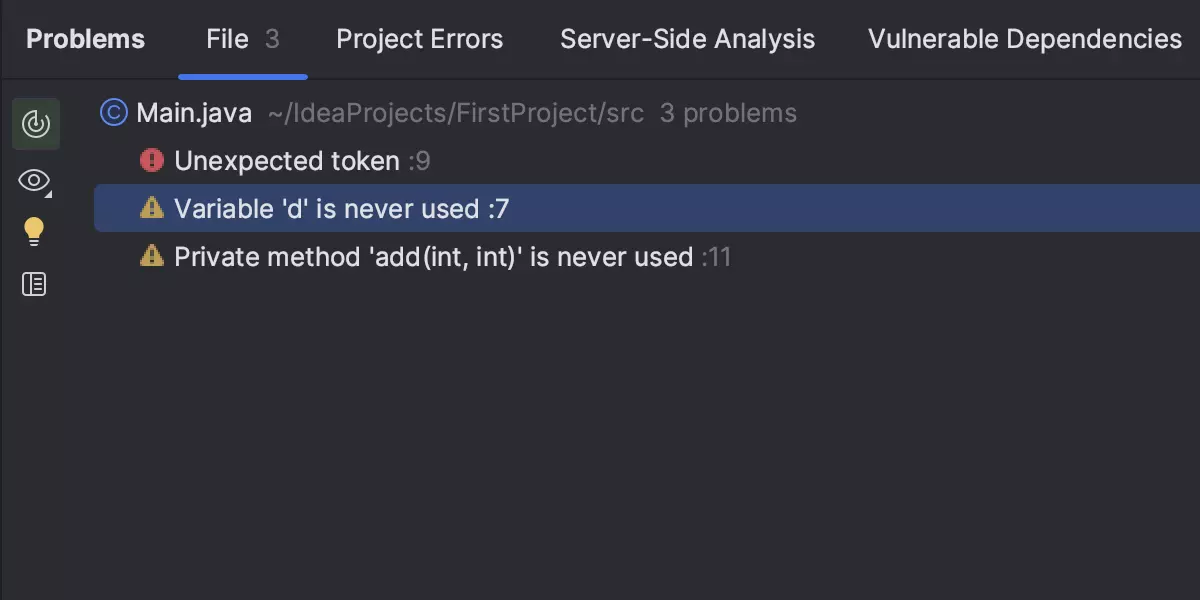
Task: Switch to the File tab
Action: pyautogui.click(x=228, y=39)
